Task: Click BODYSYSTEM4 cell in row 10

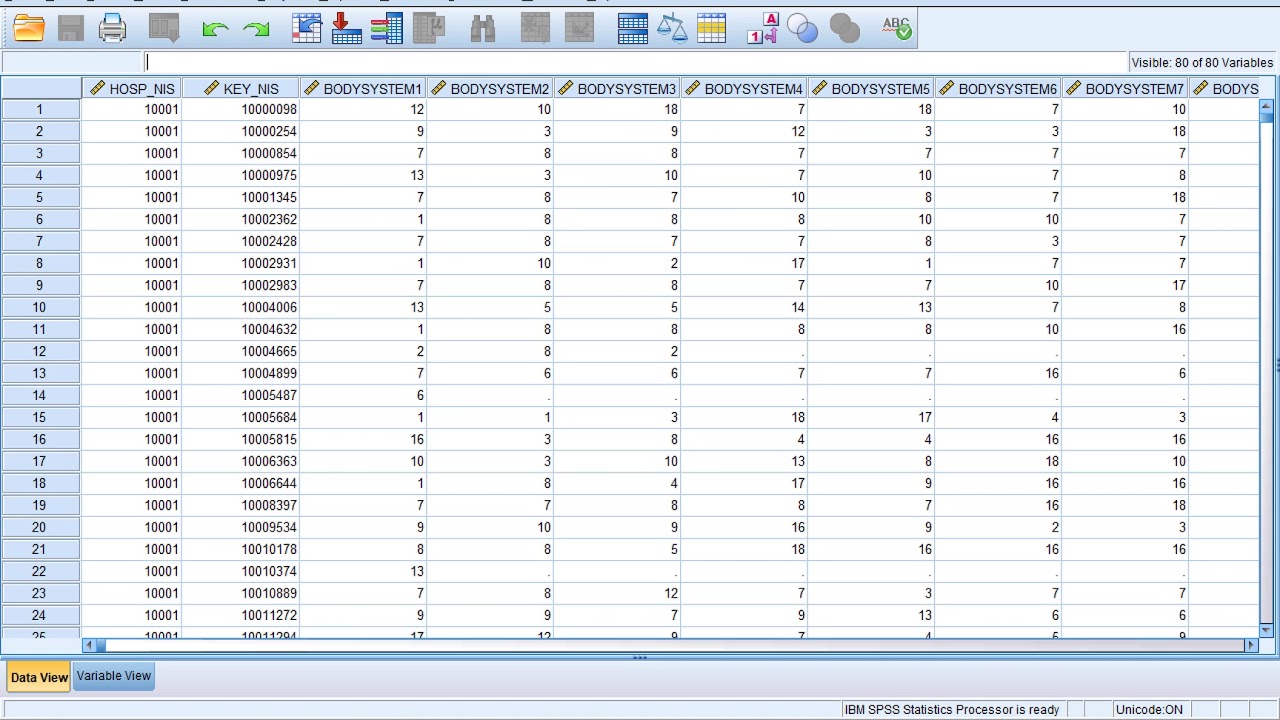Action: 744,307
